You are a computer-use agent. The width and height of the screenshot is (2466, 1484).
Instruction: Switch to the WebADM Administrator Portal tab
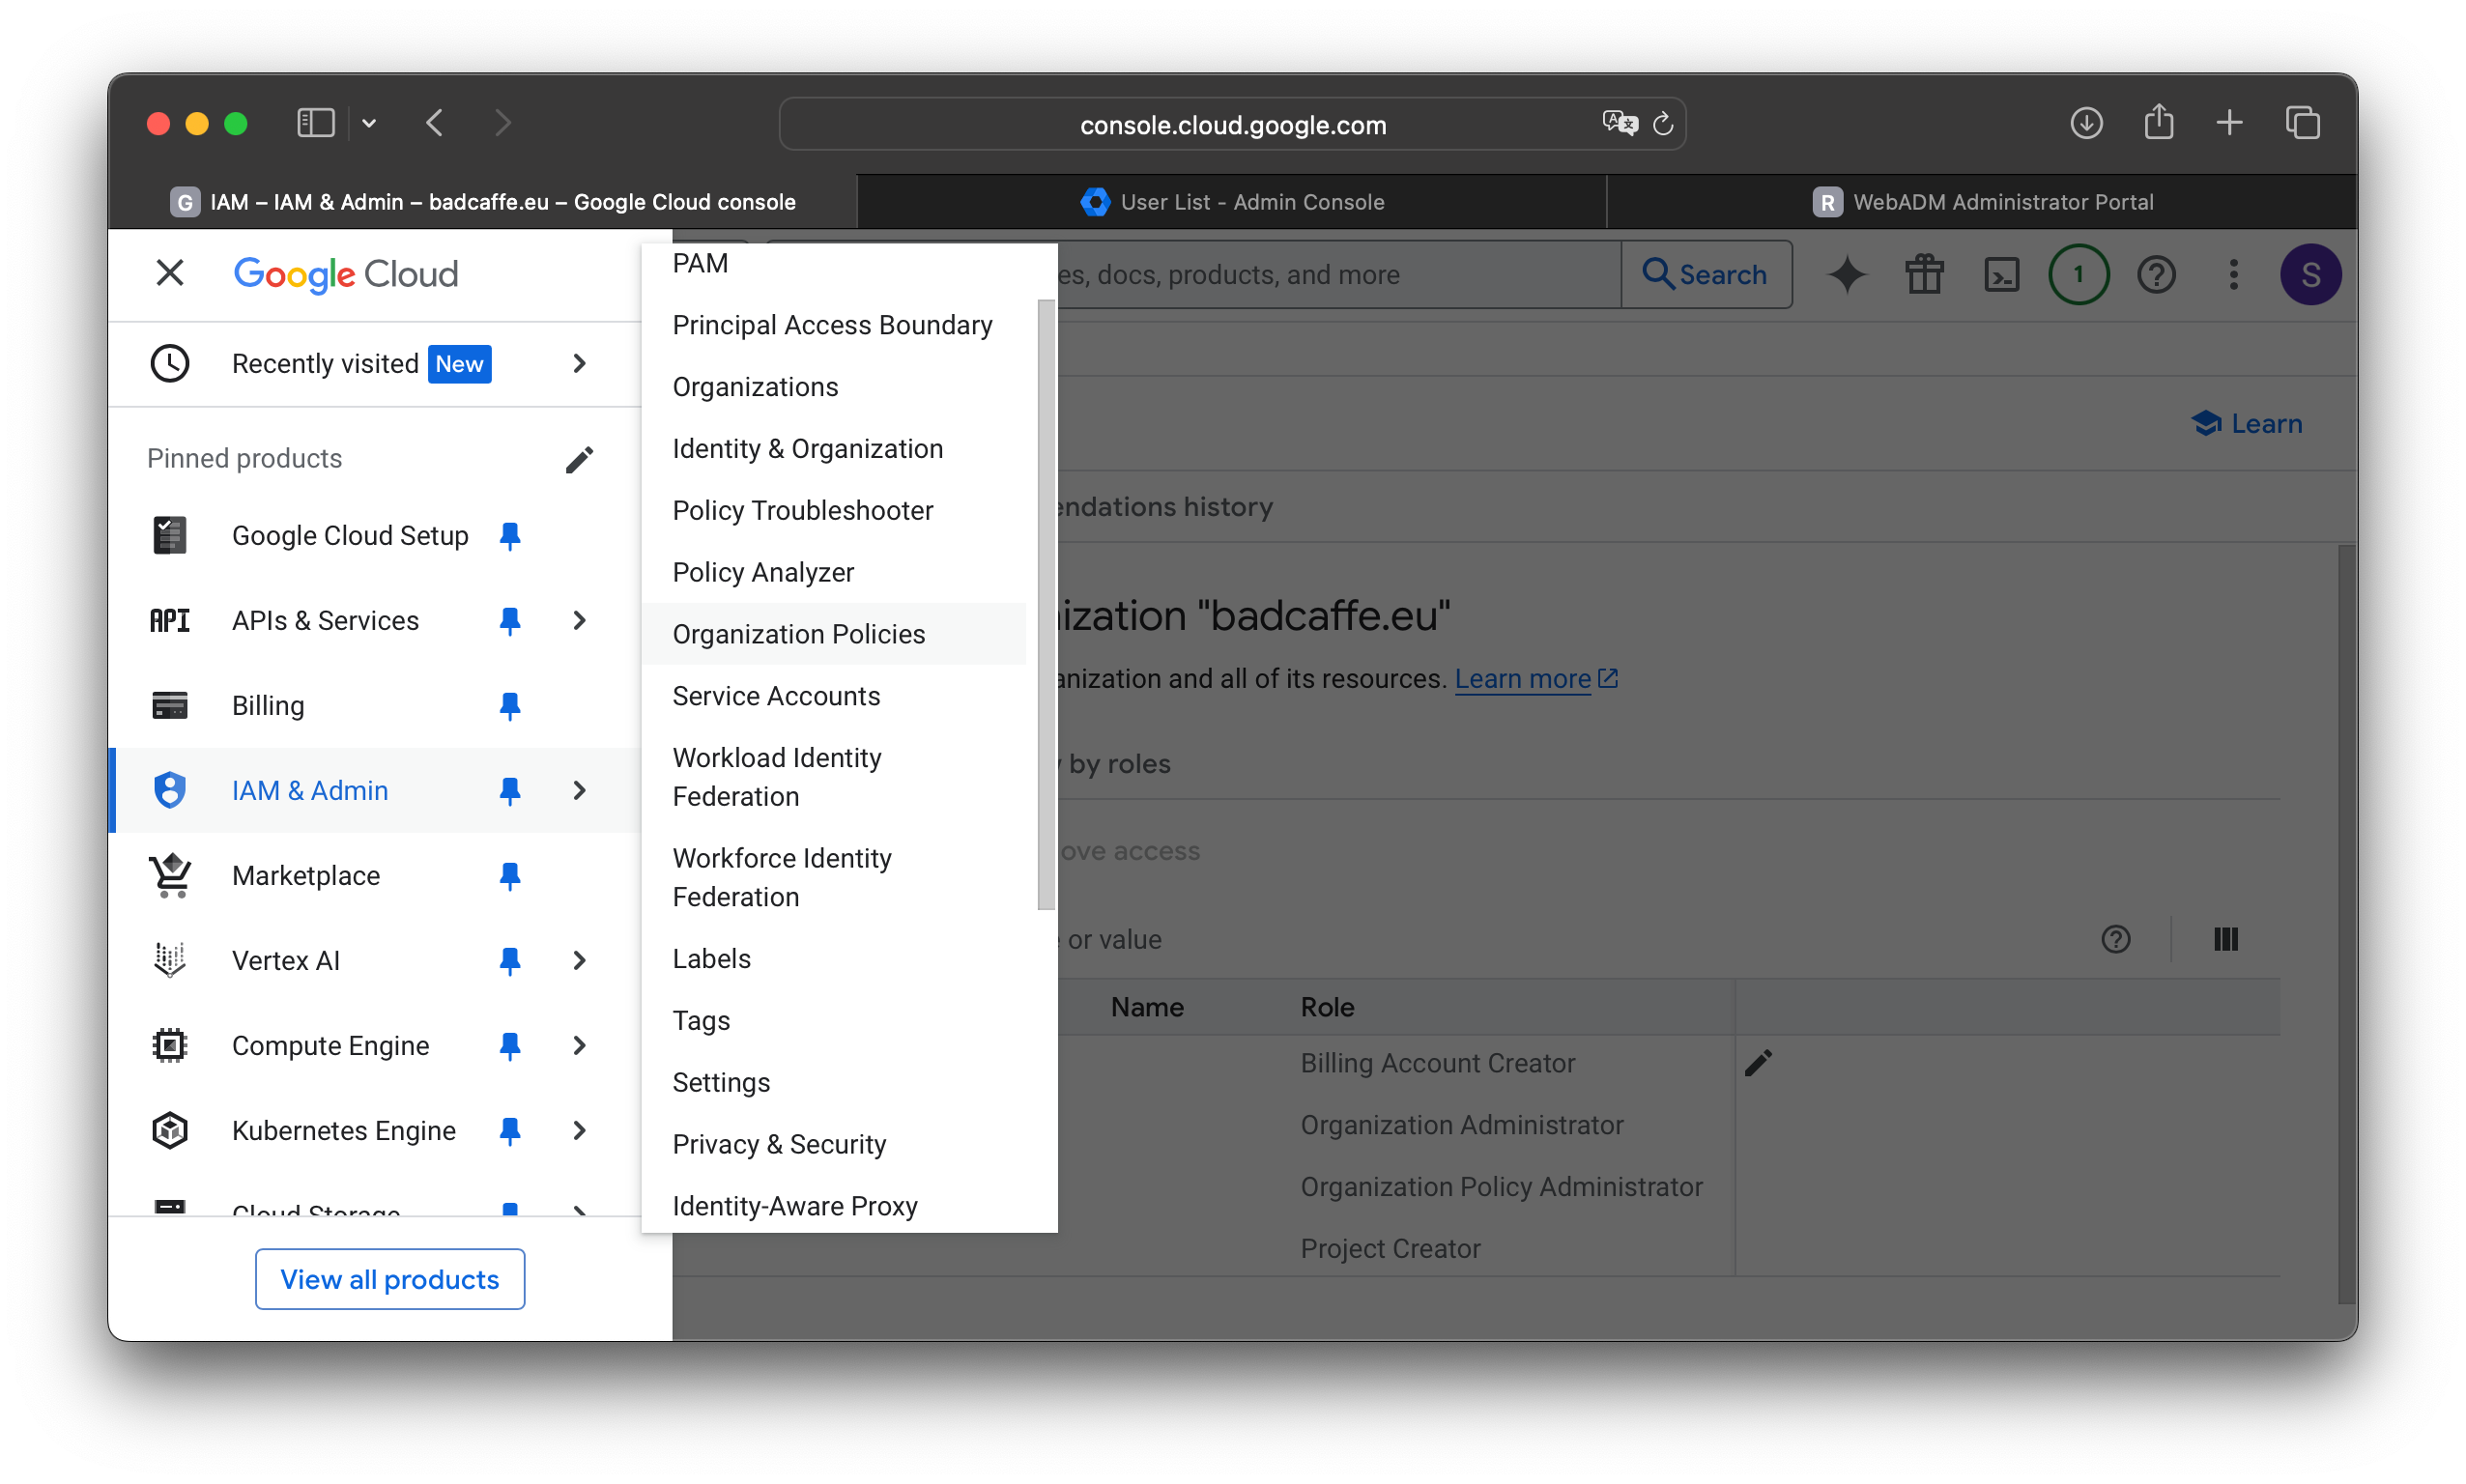click(1982, 202)
